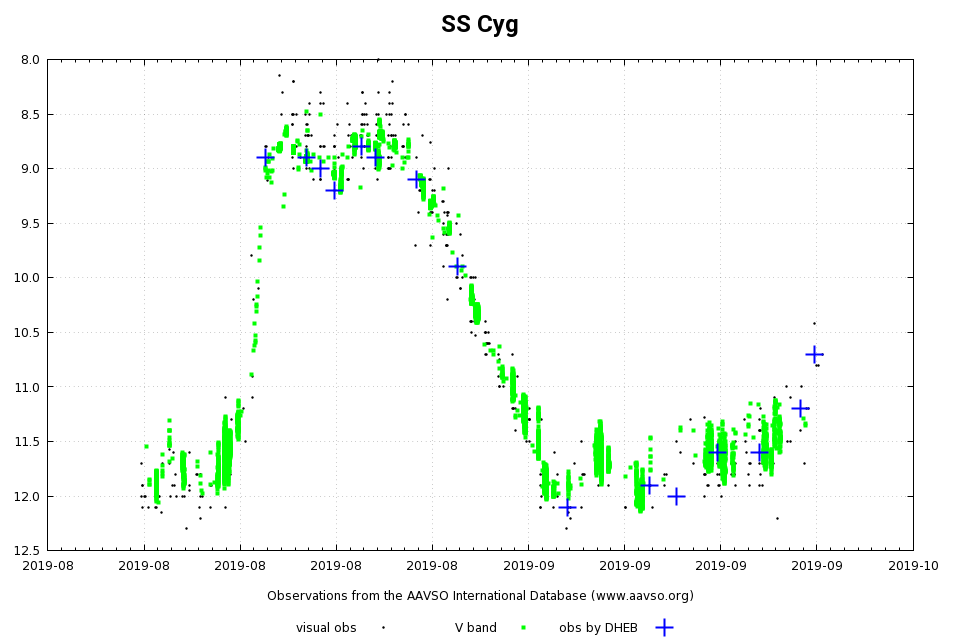
Task: Click the 'V band' legend label
Action: (x=476, y=628)
